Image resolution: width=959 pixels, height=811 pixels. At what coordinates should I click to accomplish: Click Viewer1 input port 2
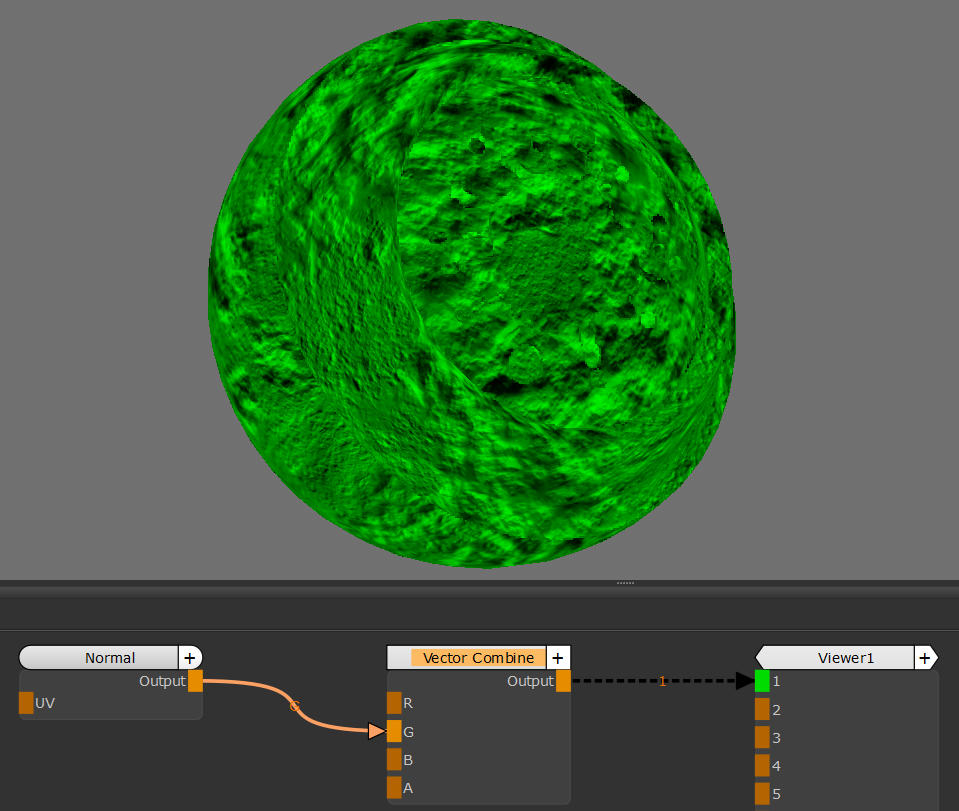click(x=762, y=709)
